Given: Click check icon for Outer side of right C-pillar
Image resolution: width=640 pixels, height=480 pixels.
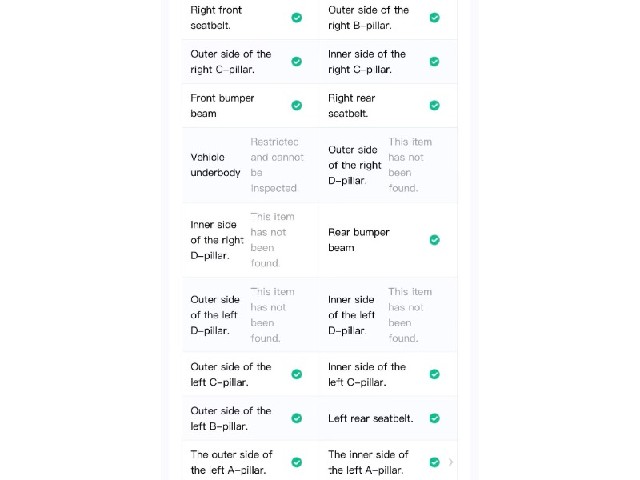Looking at the screenshot, I should pyautogui.click(x=297, y=62).
